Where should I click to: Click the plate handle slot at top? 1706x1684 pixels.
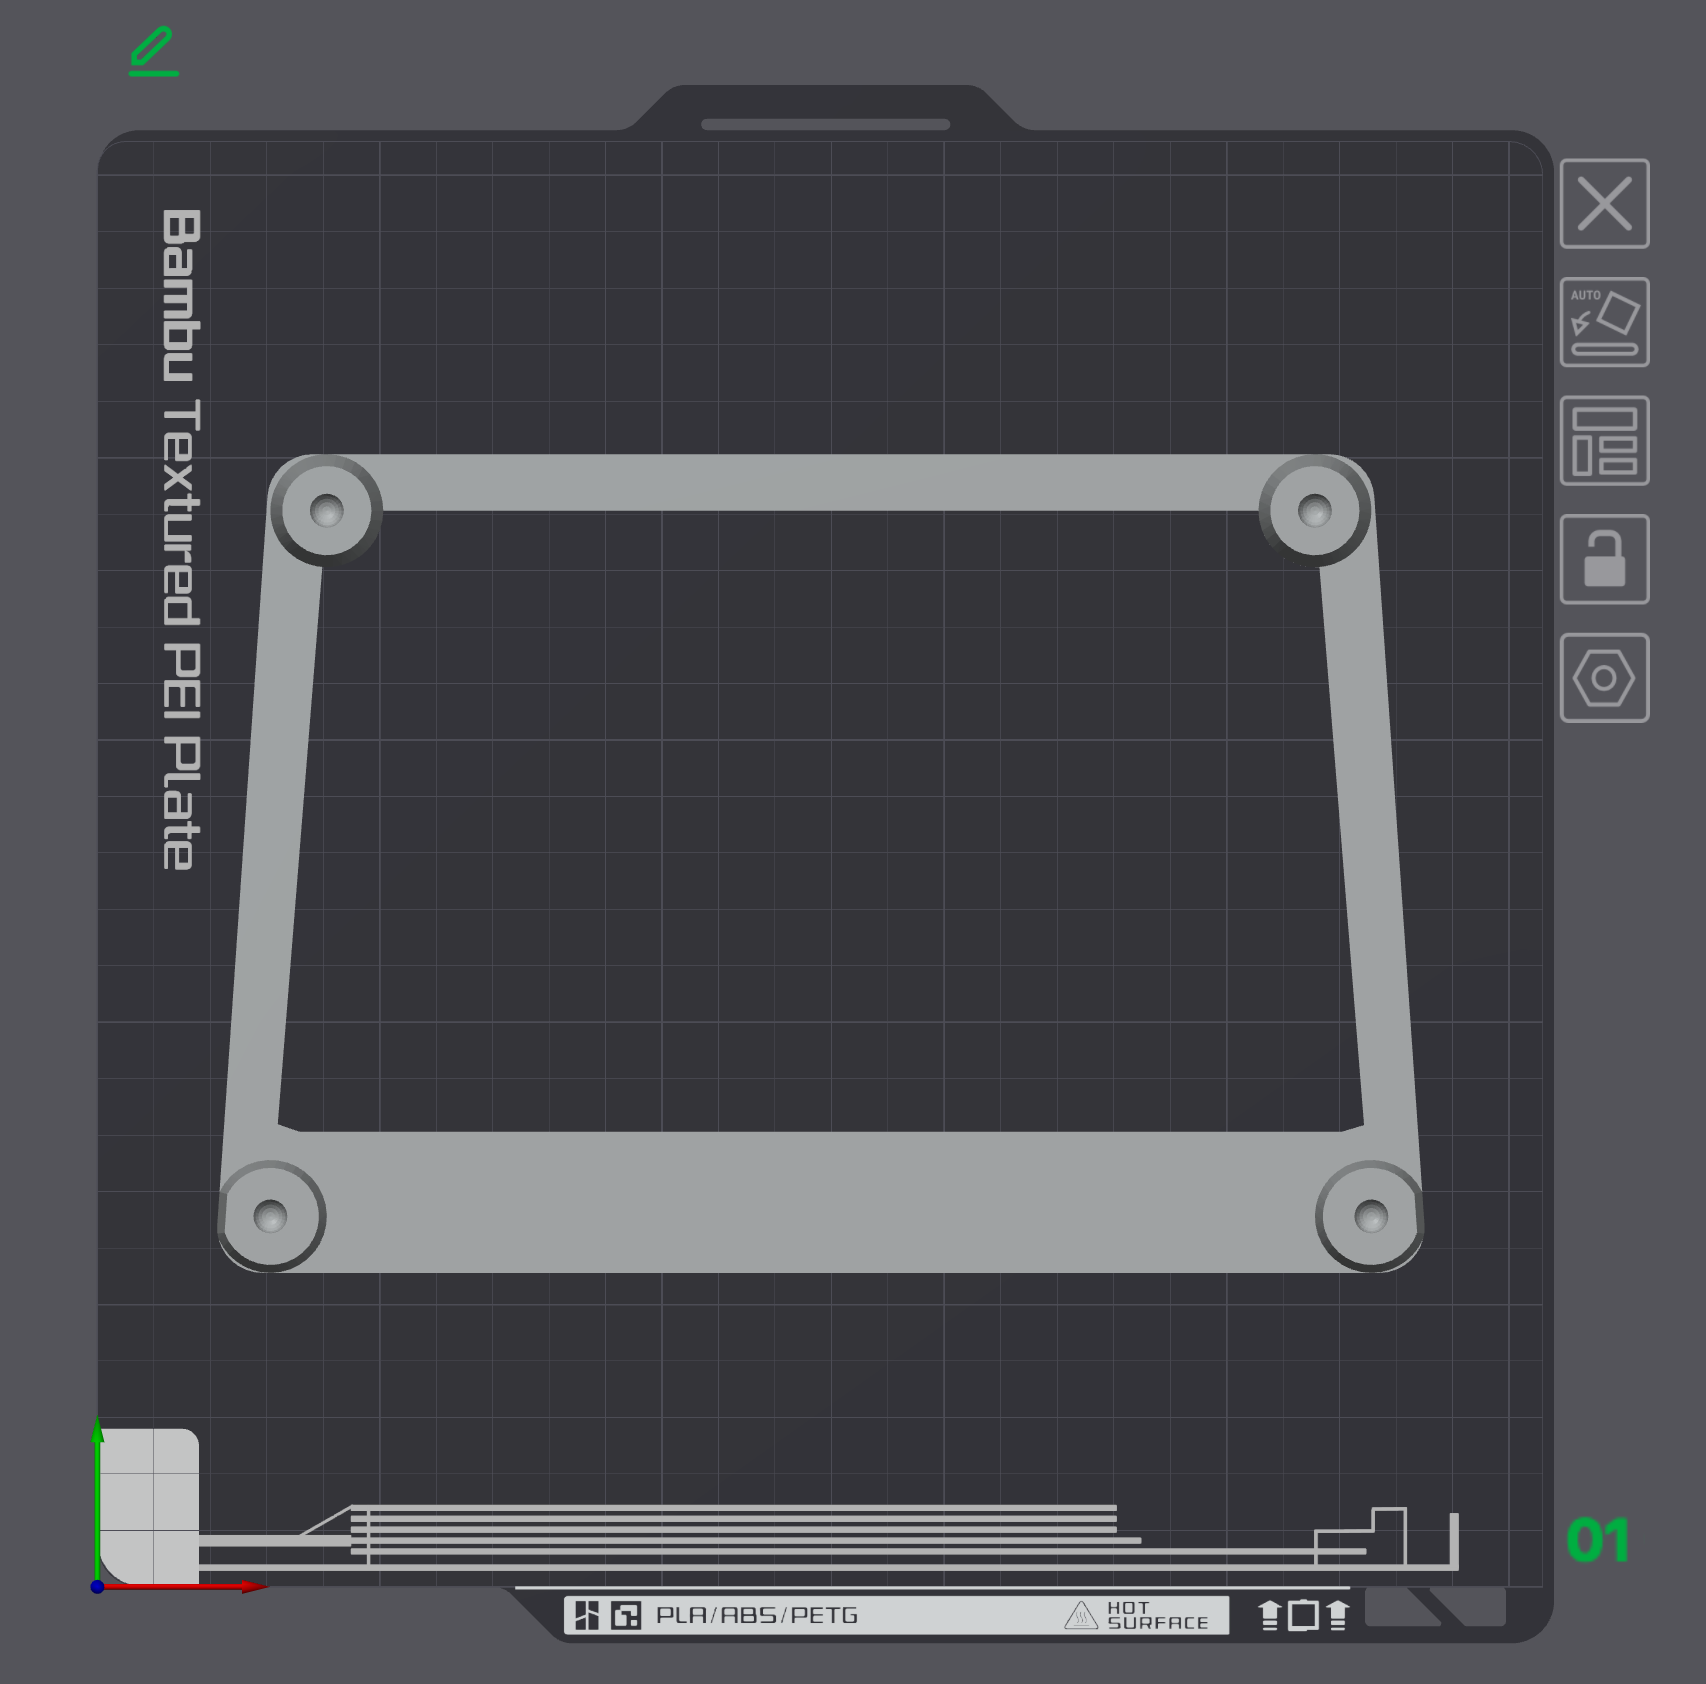click(825, 125)
